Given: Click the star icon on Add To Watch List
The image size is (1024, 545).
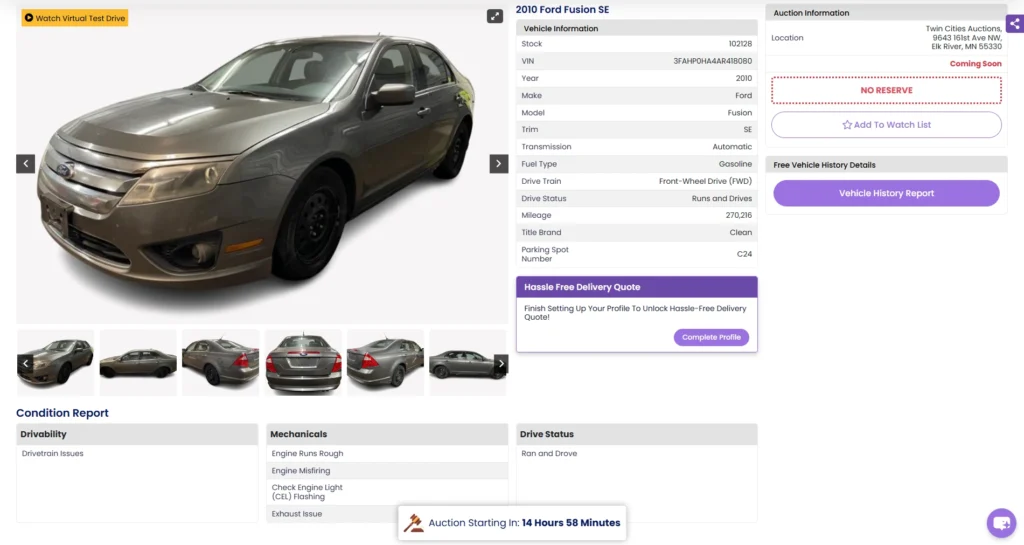Looking at the screenshot, I should pos(846,125).
